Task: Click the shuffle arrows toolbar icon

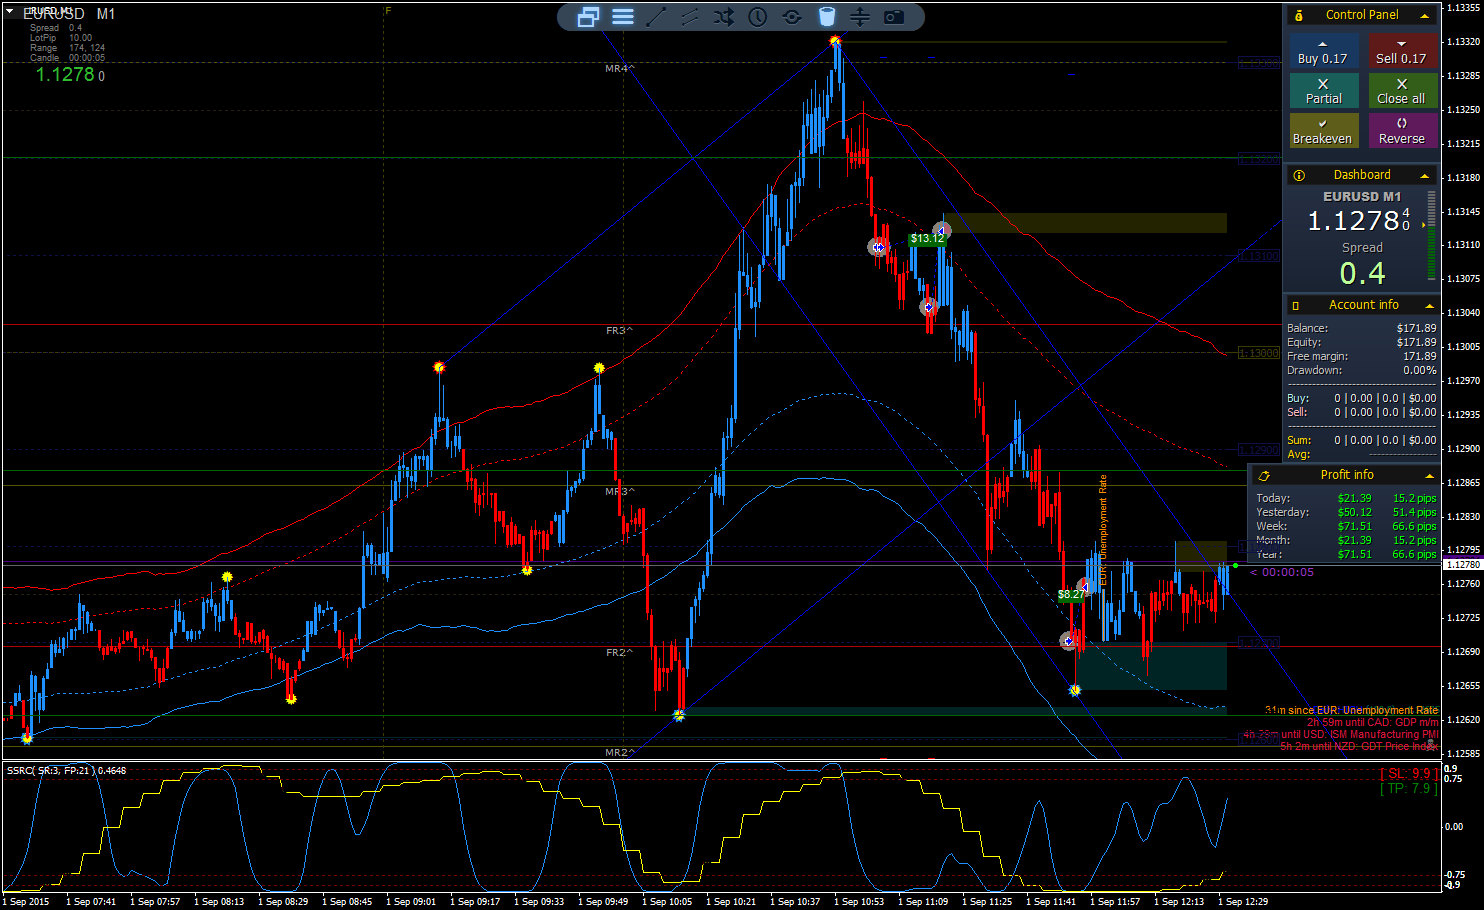Action: click(724, 17)
